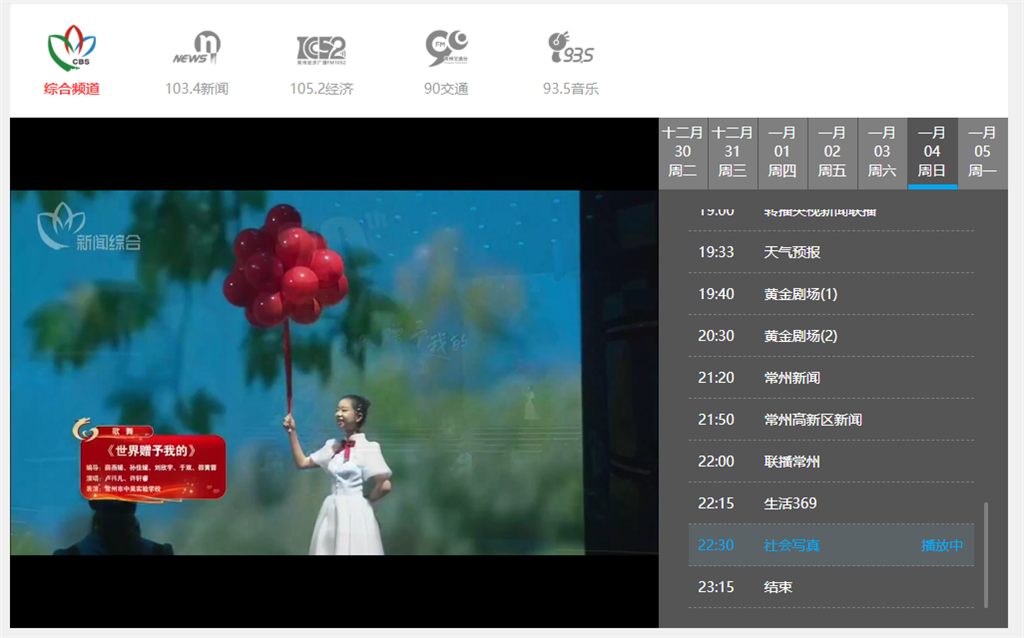Click the video player showing balloon girl
Image resolution: width=1024 pixels, height=638 pixels.
point(334,372)
